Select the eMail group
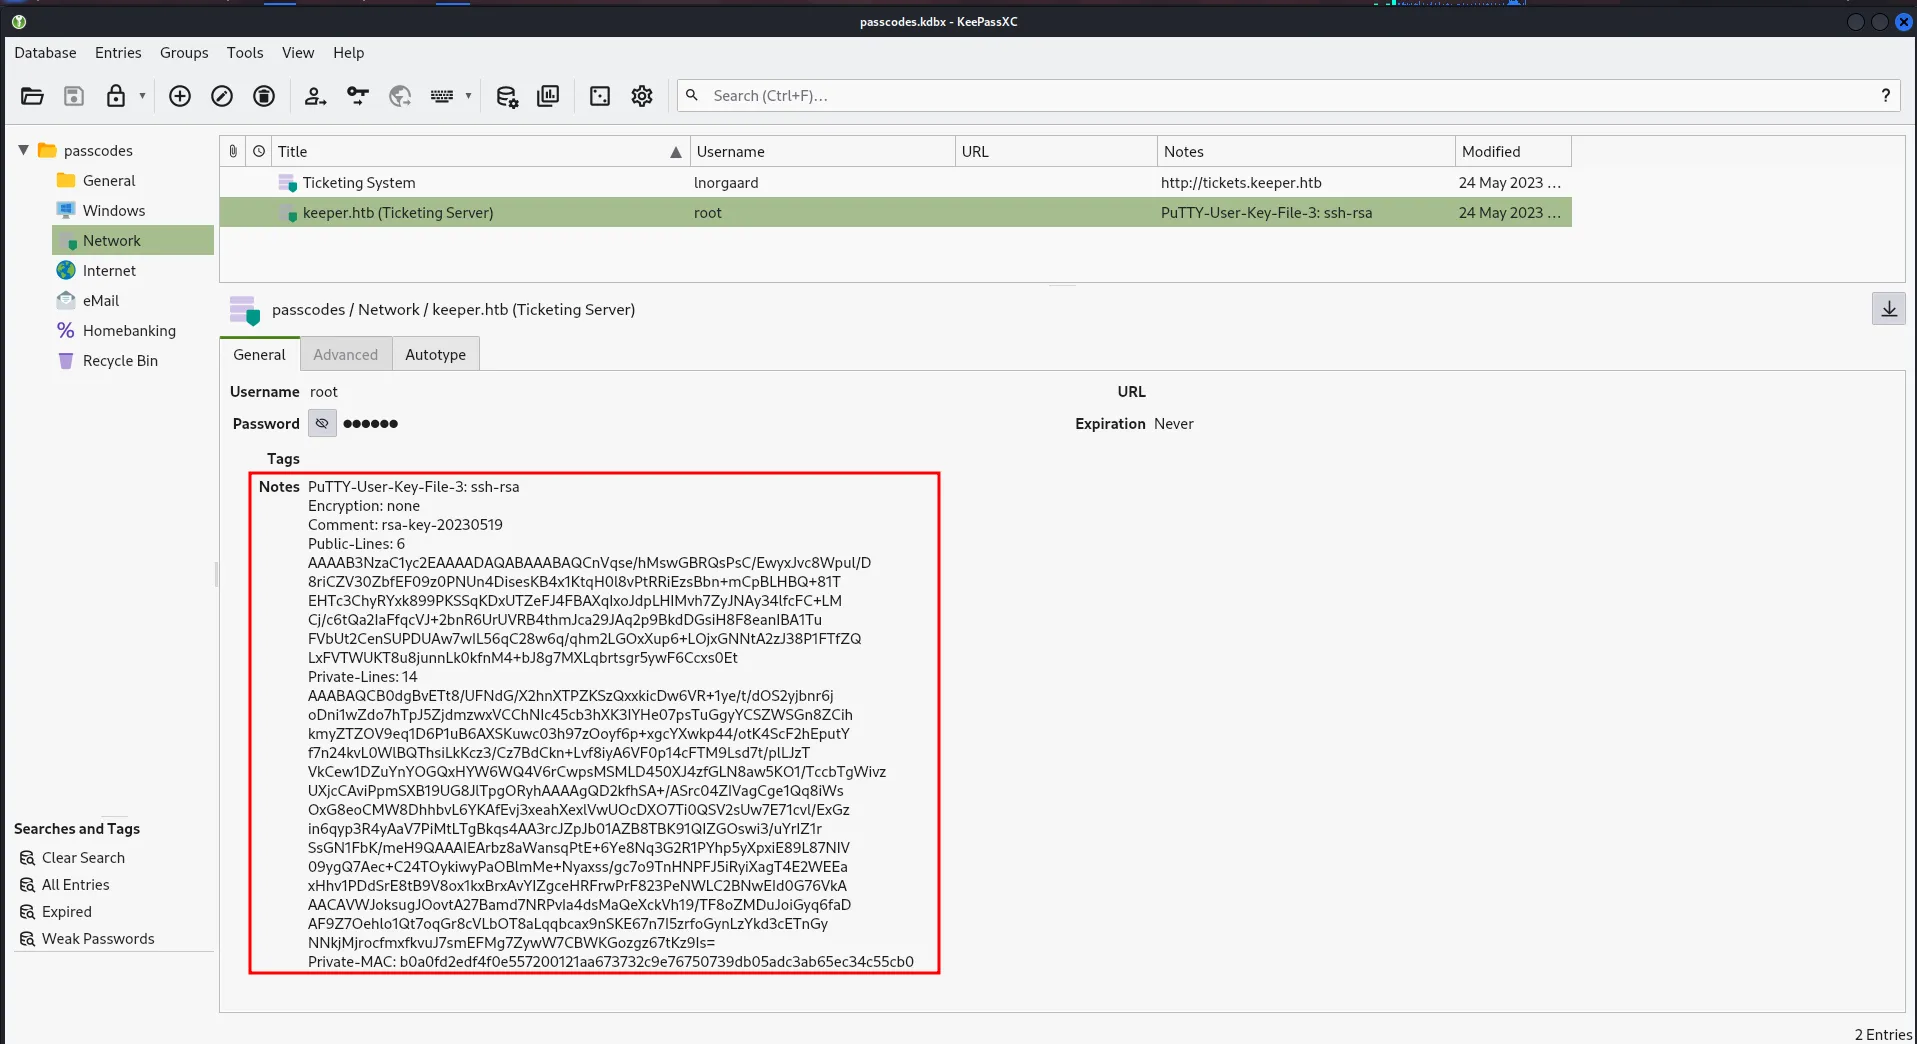This screenshot has width=1917, height=1044. pyautogui.click(x=101, y=301)
